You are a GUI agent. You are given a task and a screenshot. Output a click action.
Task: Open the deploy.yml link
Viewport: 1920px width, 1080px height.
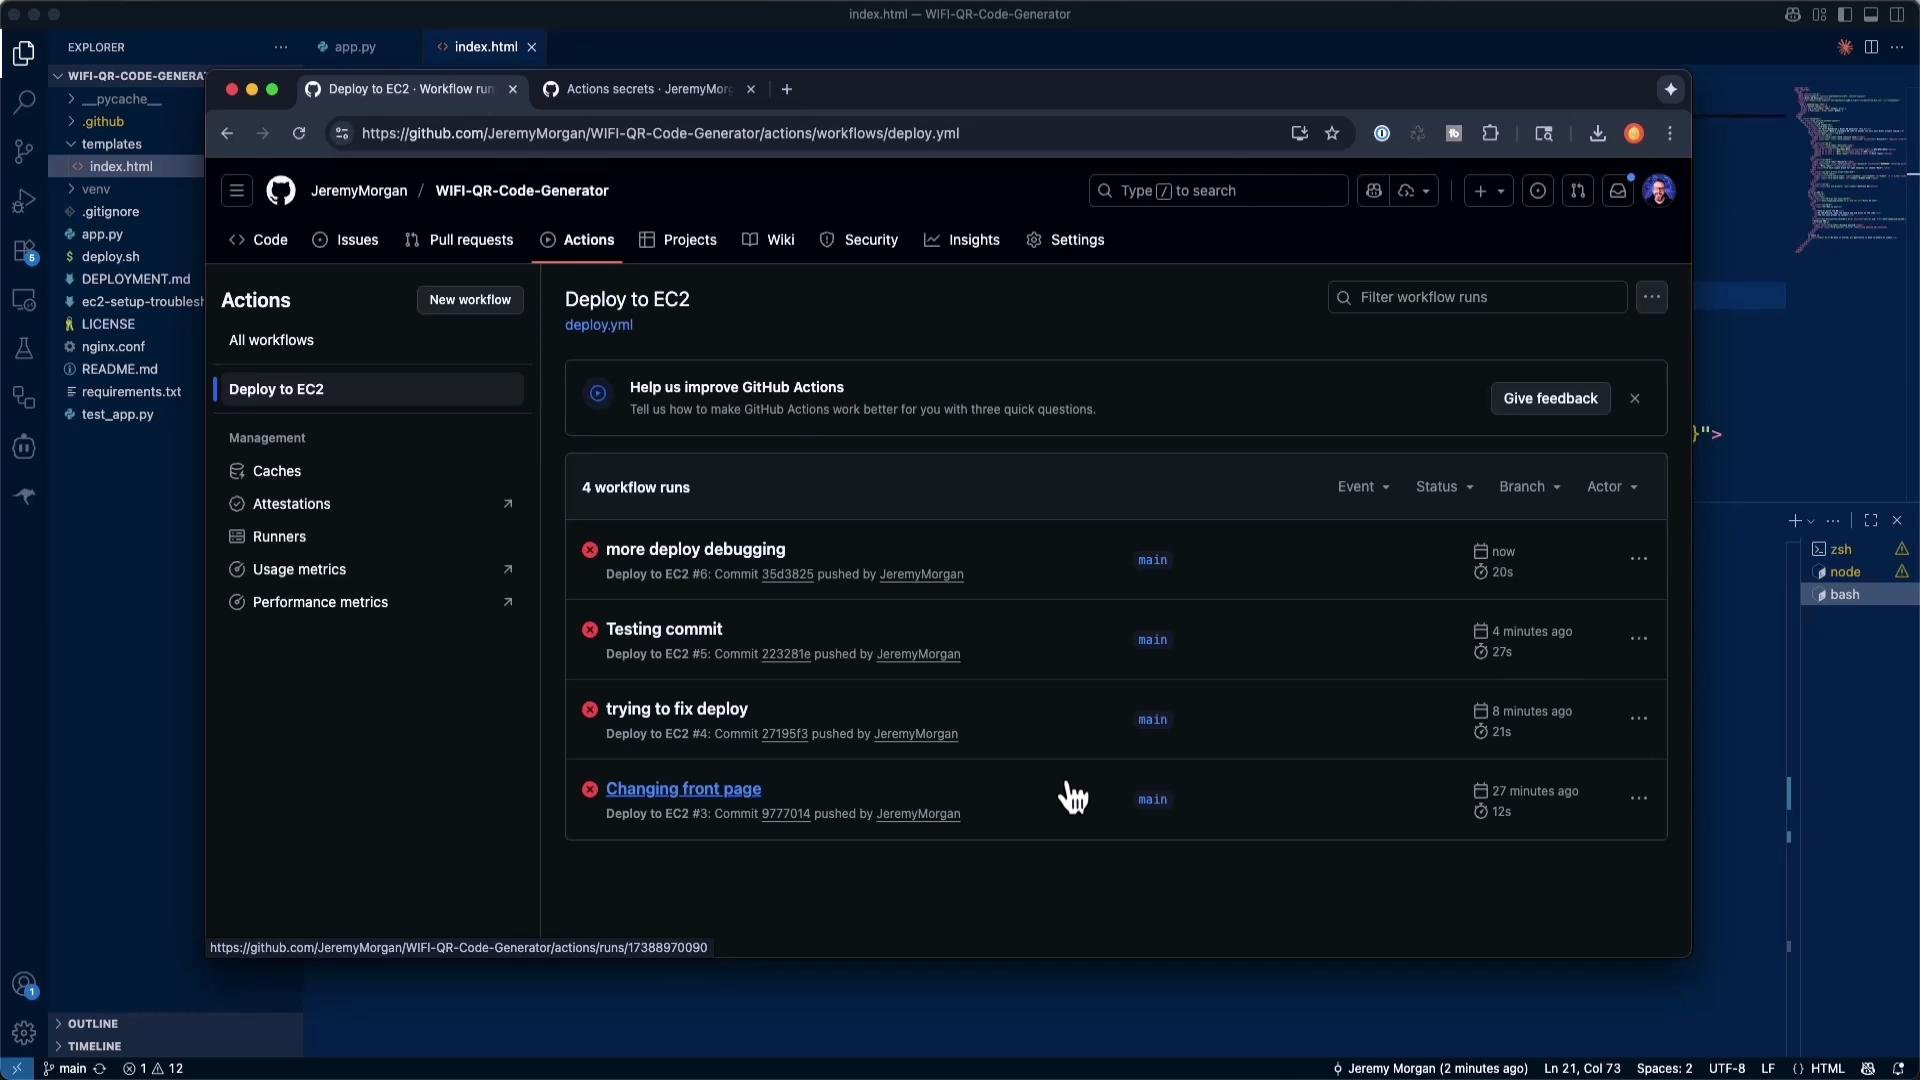pyautogui.click(x=599, y=325)
